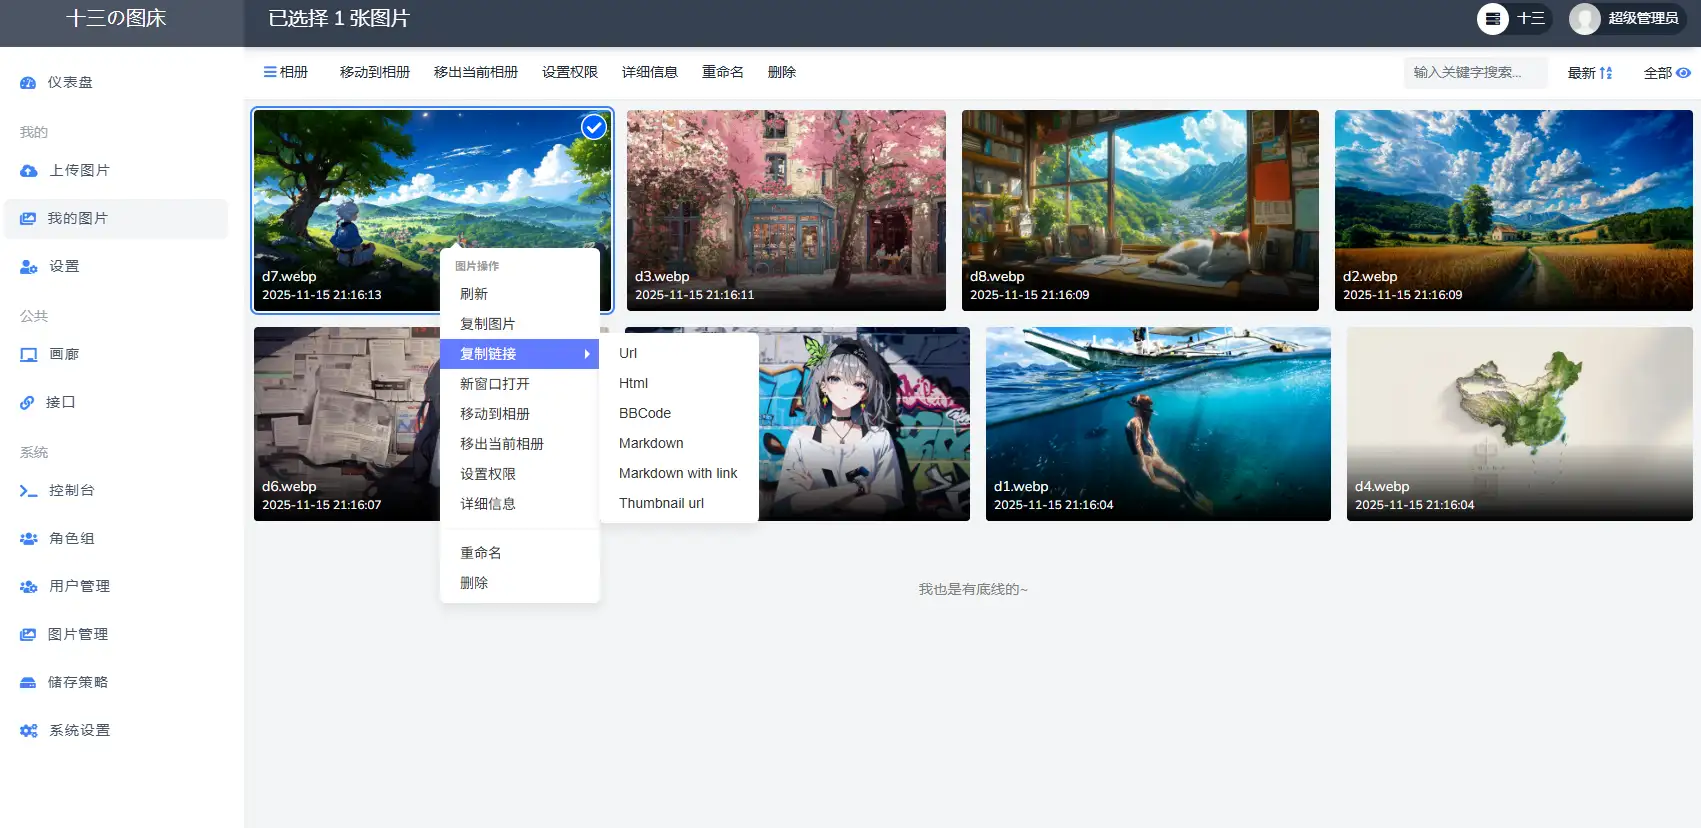Click the gears icon beside 系统设置
This screenshot has width=1701, height=828.
tap(28, 731)
